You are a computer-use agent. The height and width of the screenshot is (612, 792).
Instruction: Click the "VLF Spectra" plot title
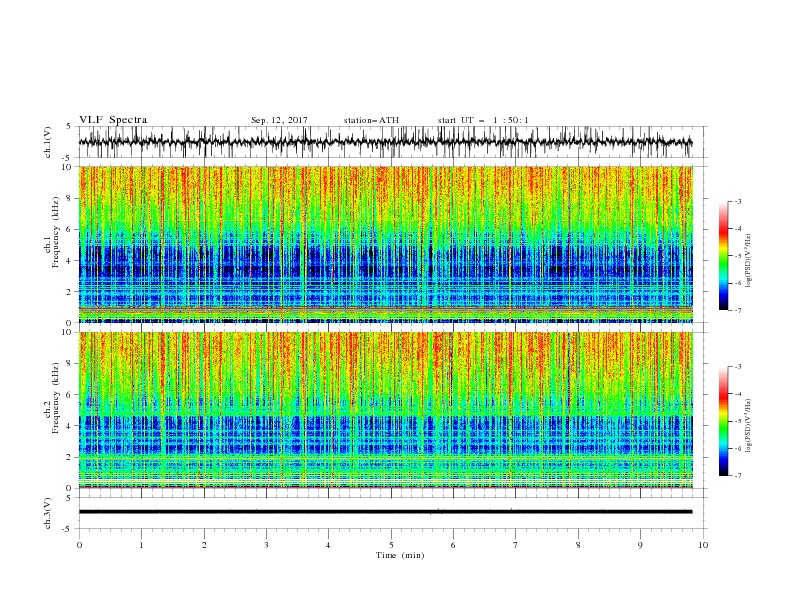point(113,120)
